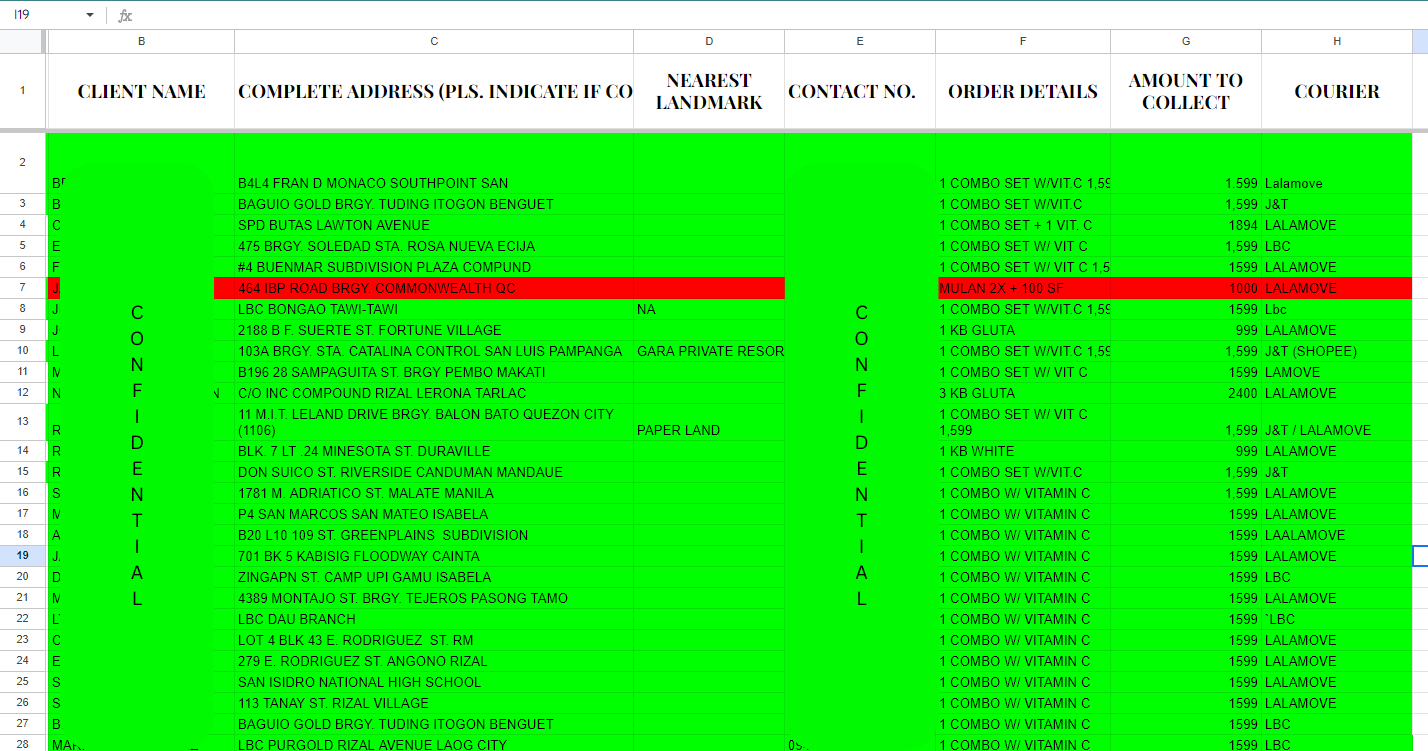Screen dimensions: 1428x751
Task: Select column D header
Action: [x=709, y=41]
